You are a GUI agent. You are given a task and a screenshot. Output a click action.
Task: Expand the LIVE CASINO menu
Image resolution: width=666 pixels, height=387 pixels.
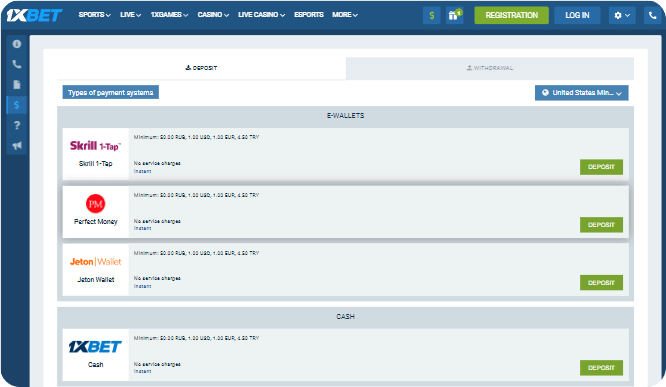261,15
